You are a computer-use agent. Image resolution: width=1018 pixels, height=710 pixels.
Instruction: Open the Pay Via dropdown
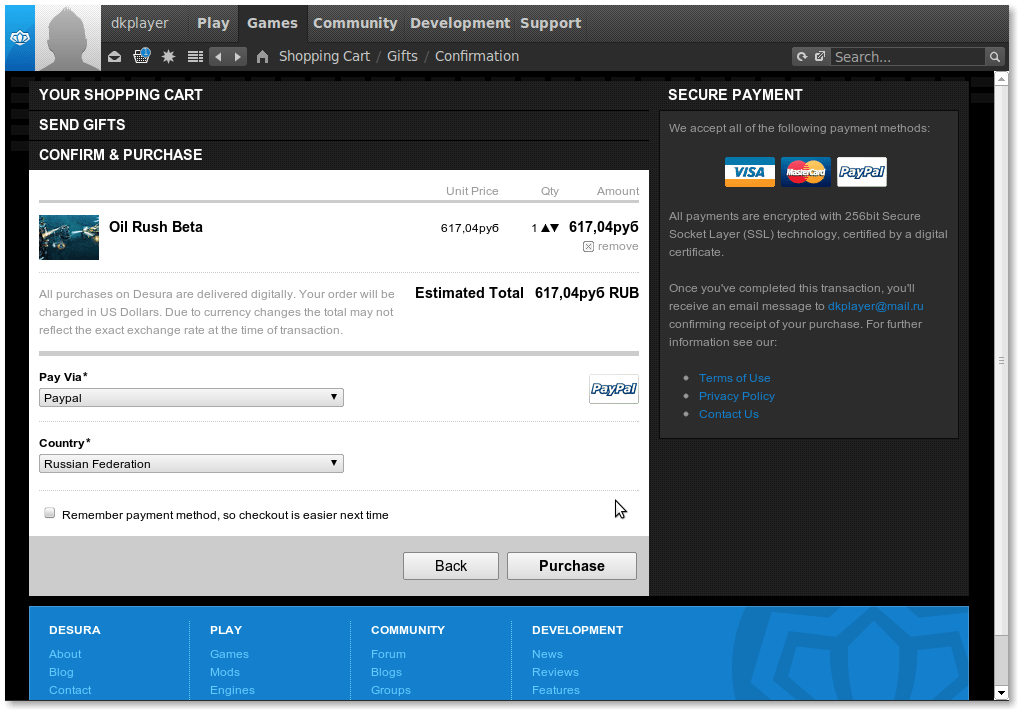191,398
